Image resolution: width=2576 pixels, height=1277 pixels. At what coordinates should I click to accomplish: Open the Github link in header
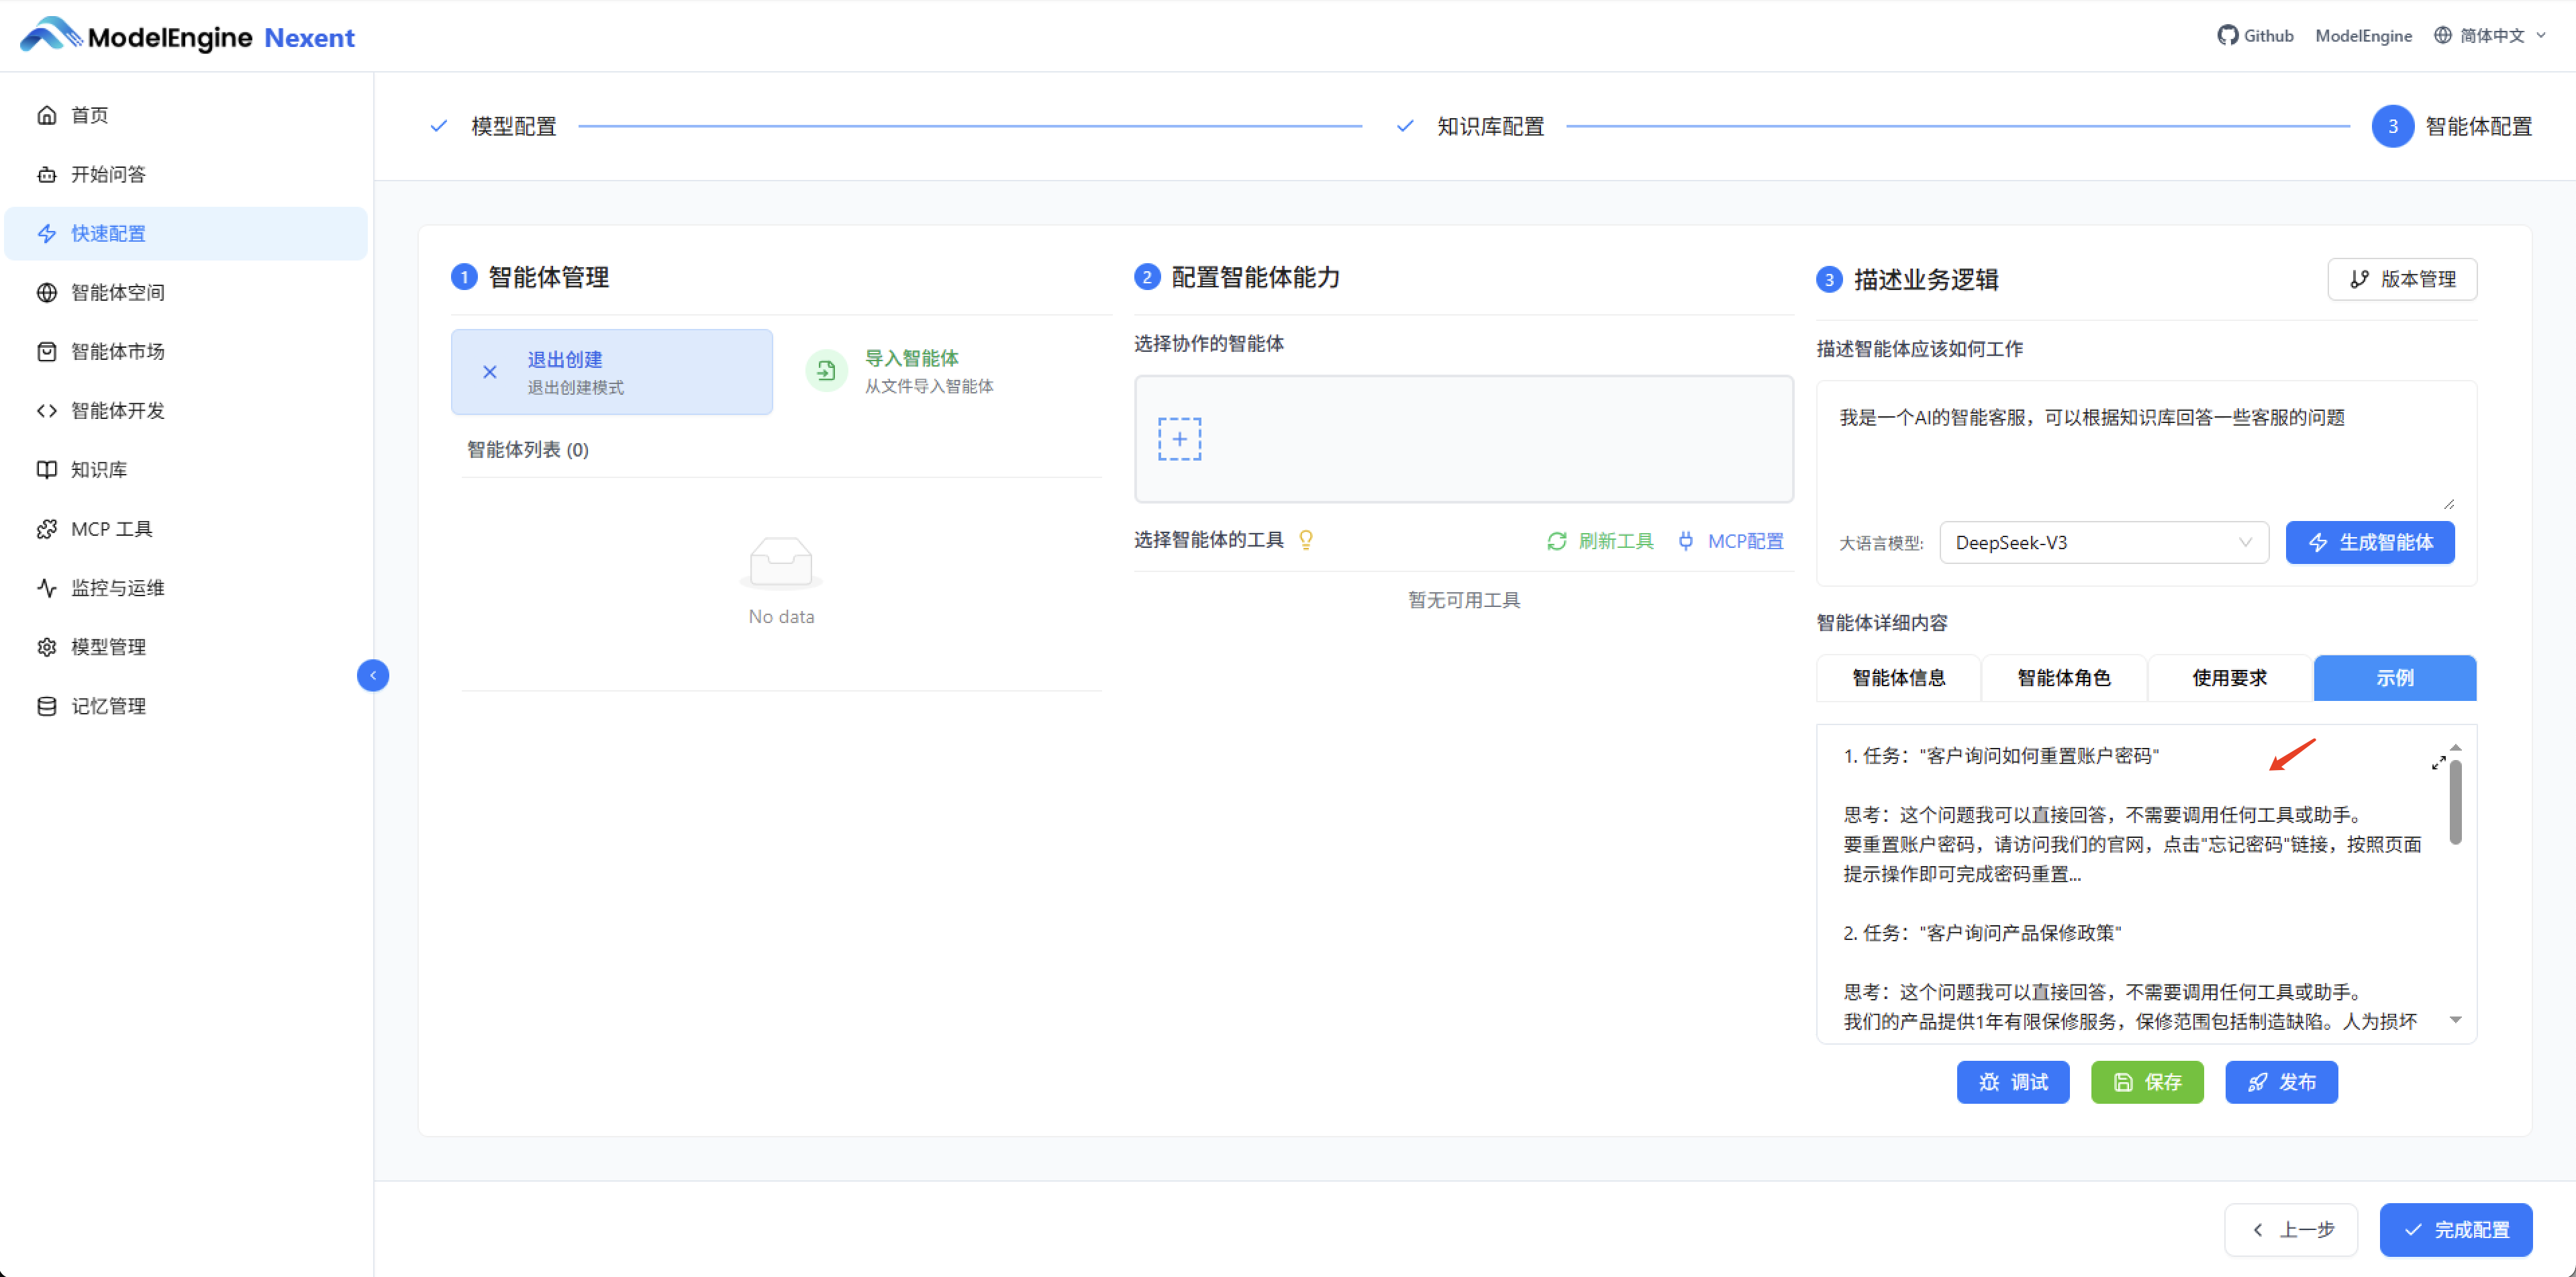point(2256,35)
